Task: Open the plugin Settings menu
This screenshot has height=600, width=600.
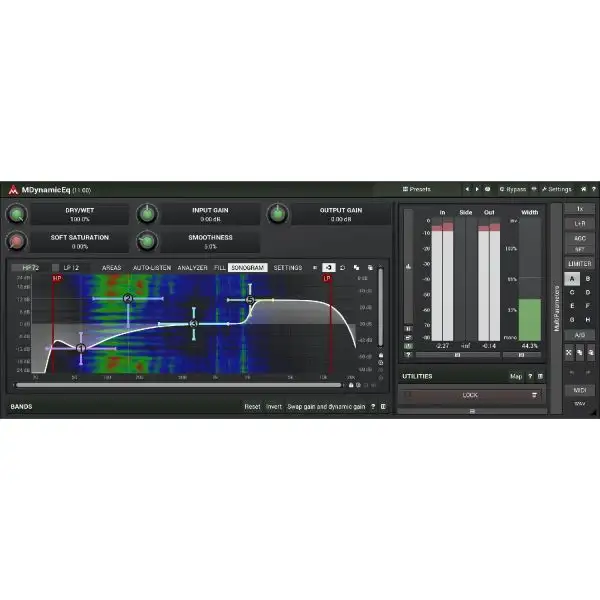Action: coord(556,188)
